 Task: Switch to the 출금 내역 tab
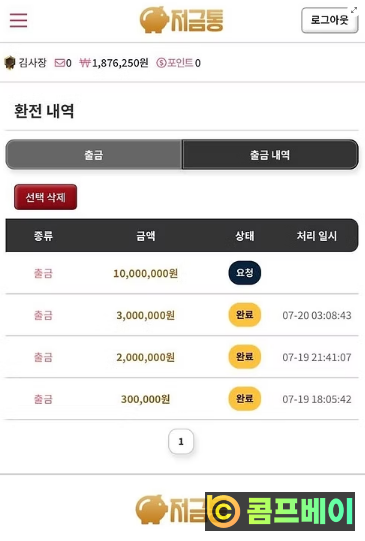(270, 155)
